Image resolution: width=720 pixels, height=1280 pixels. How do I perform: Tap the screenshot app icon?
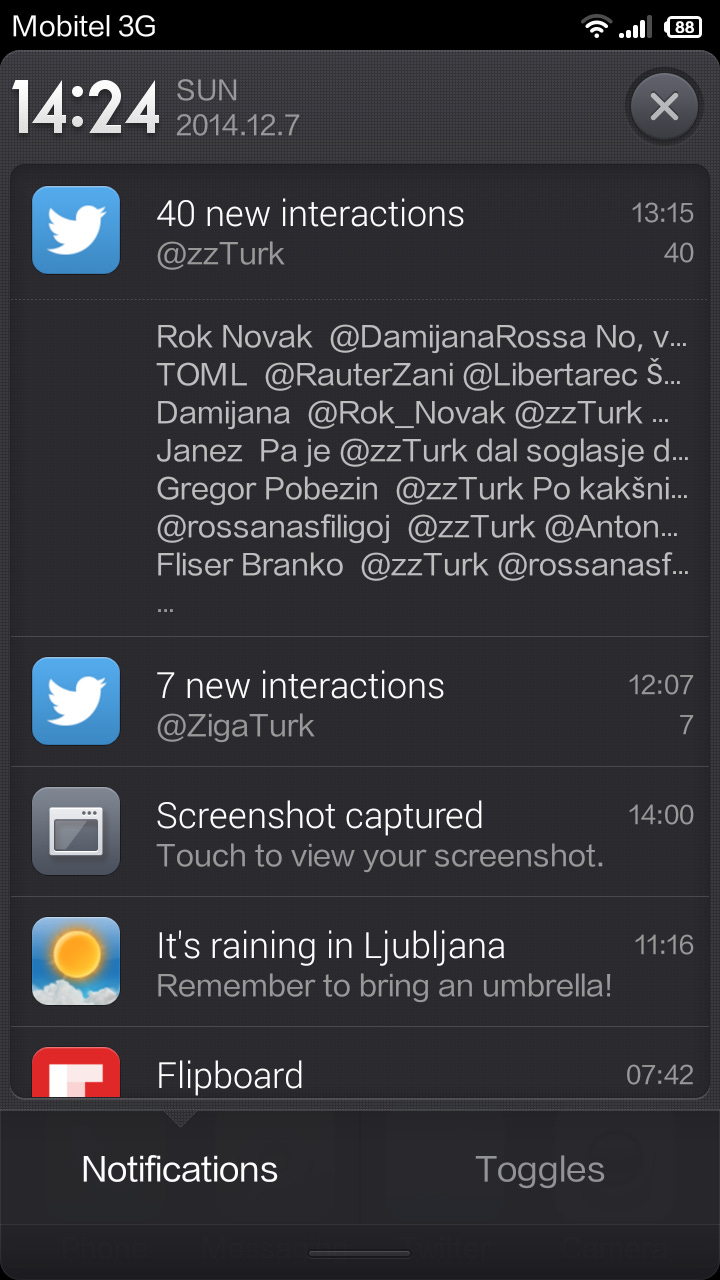(x=76, y=831)
